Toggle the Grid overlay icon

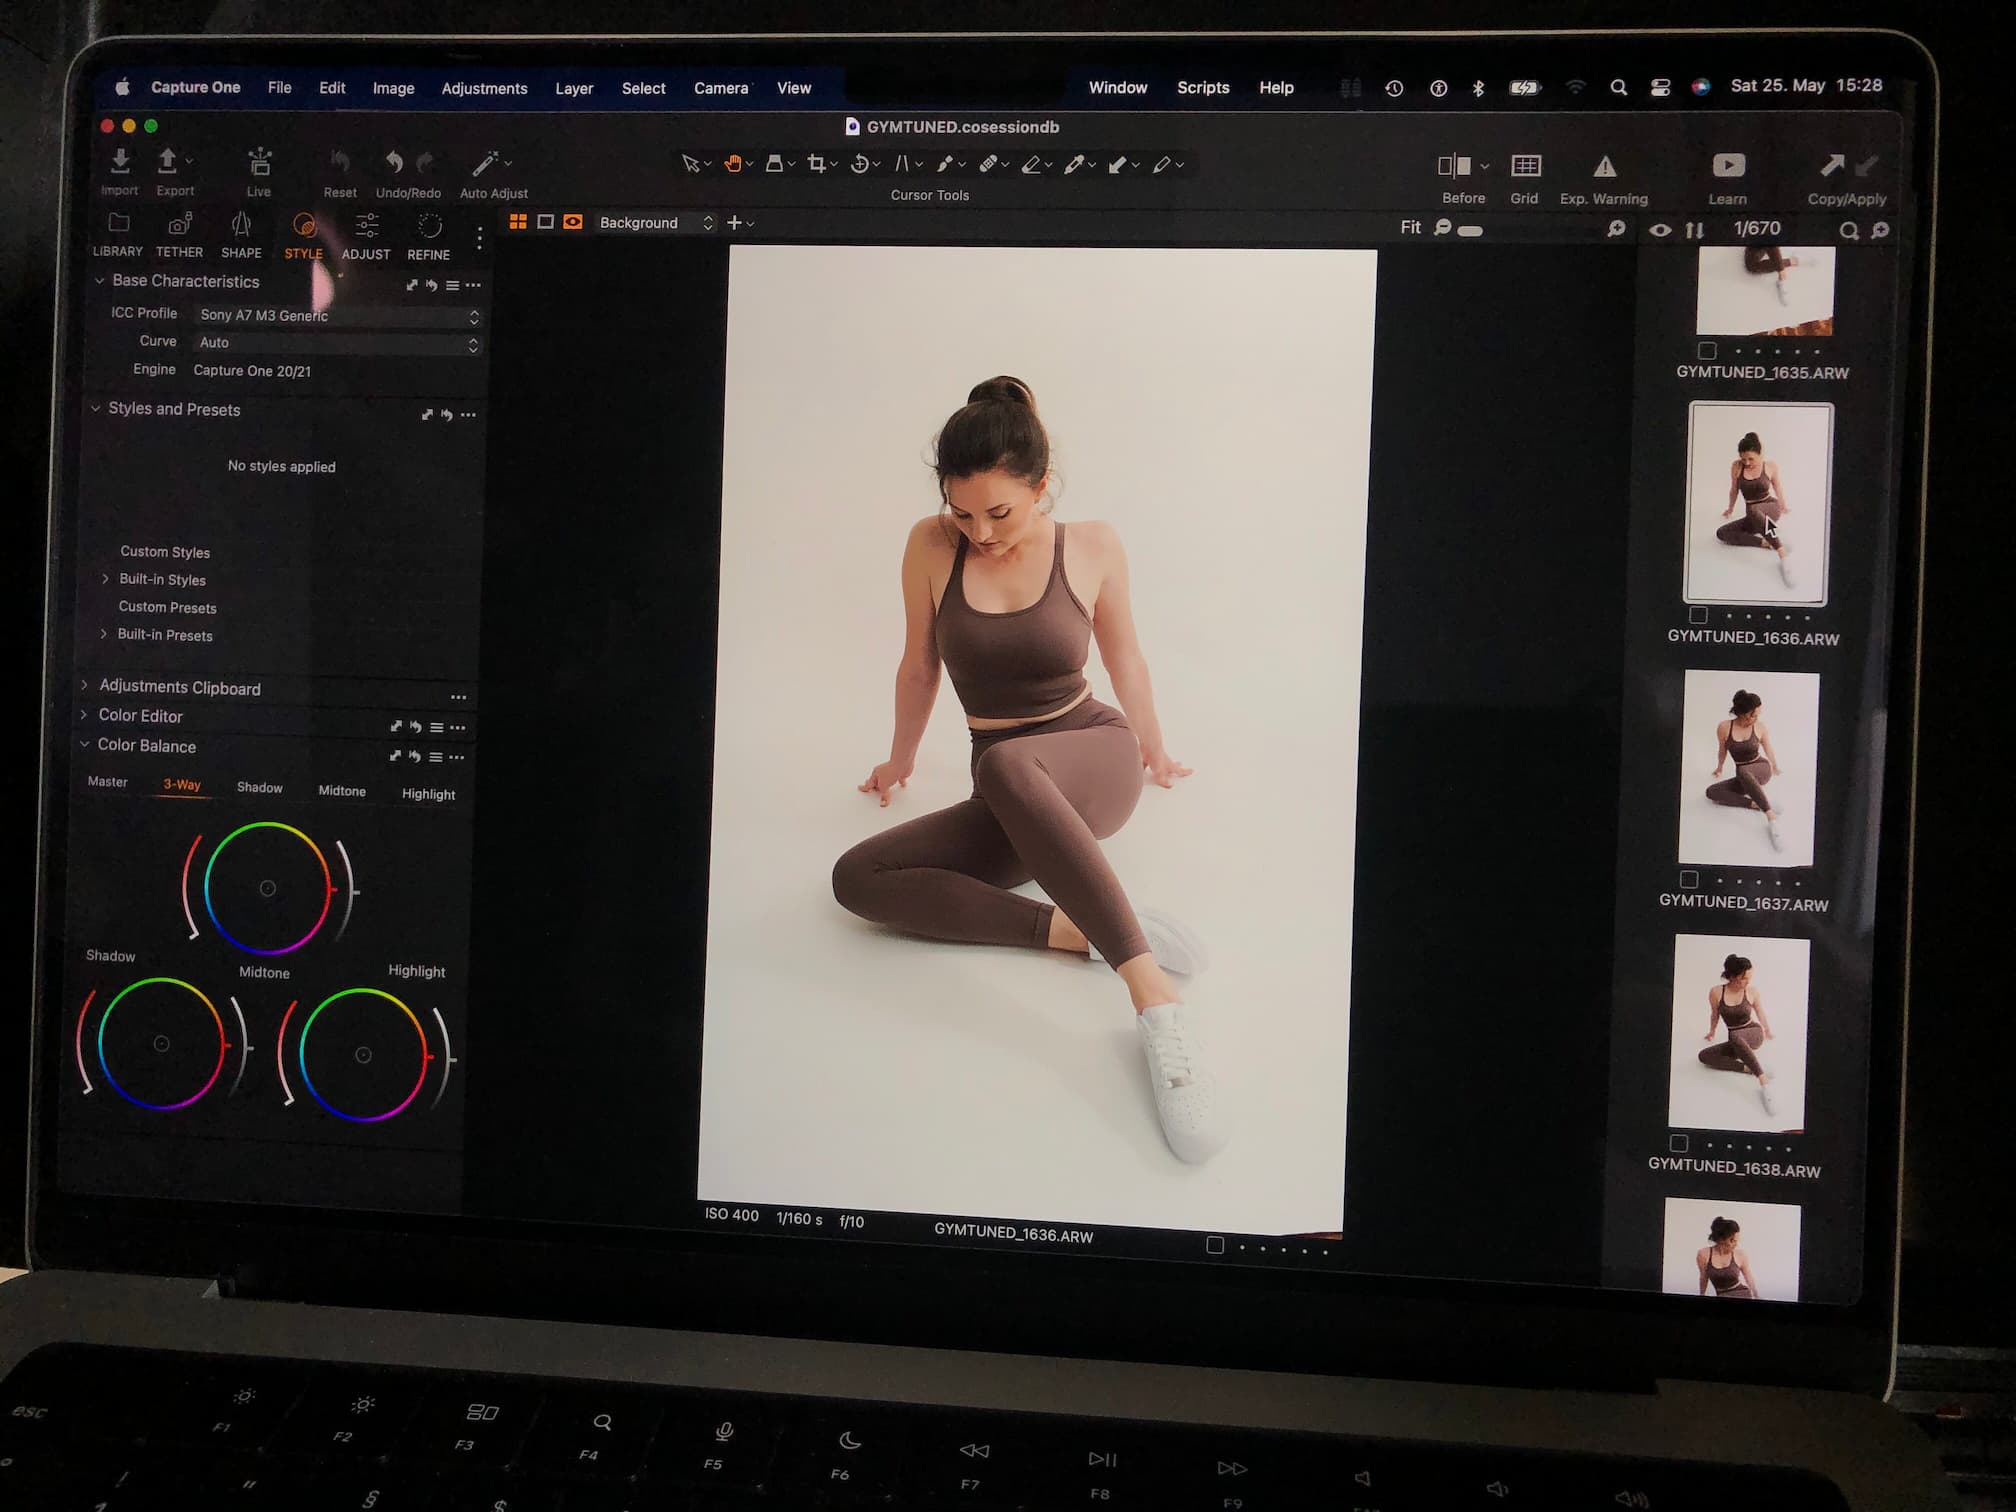[x=1525, y=166]
